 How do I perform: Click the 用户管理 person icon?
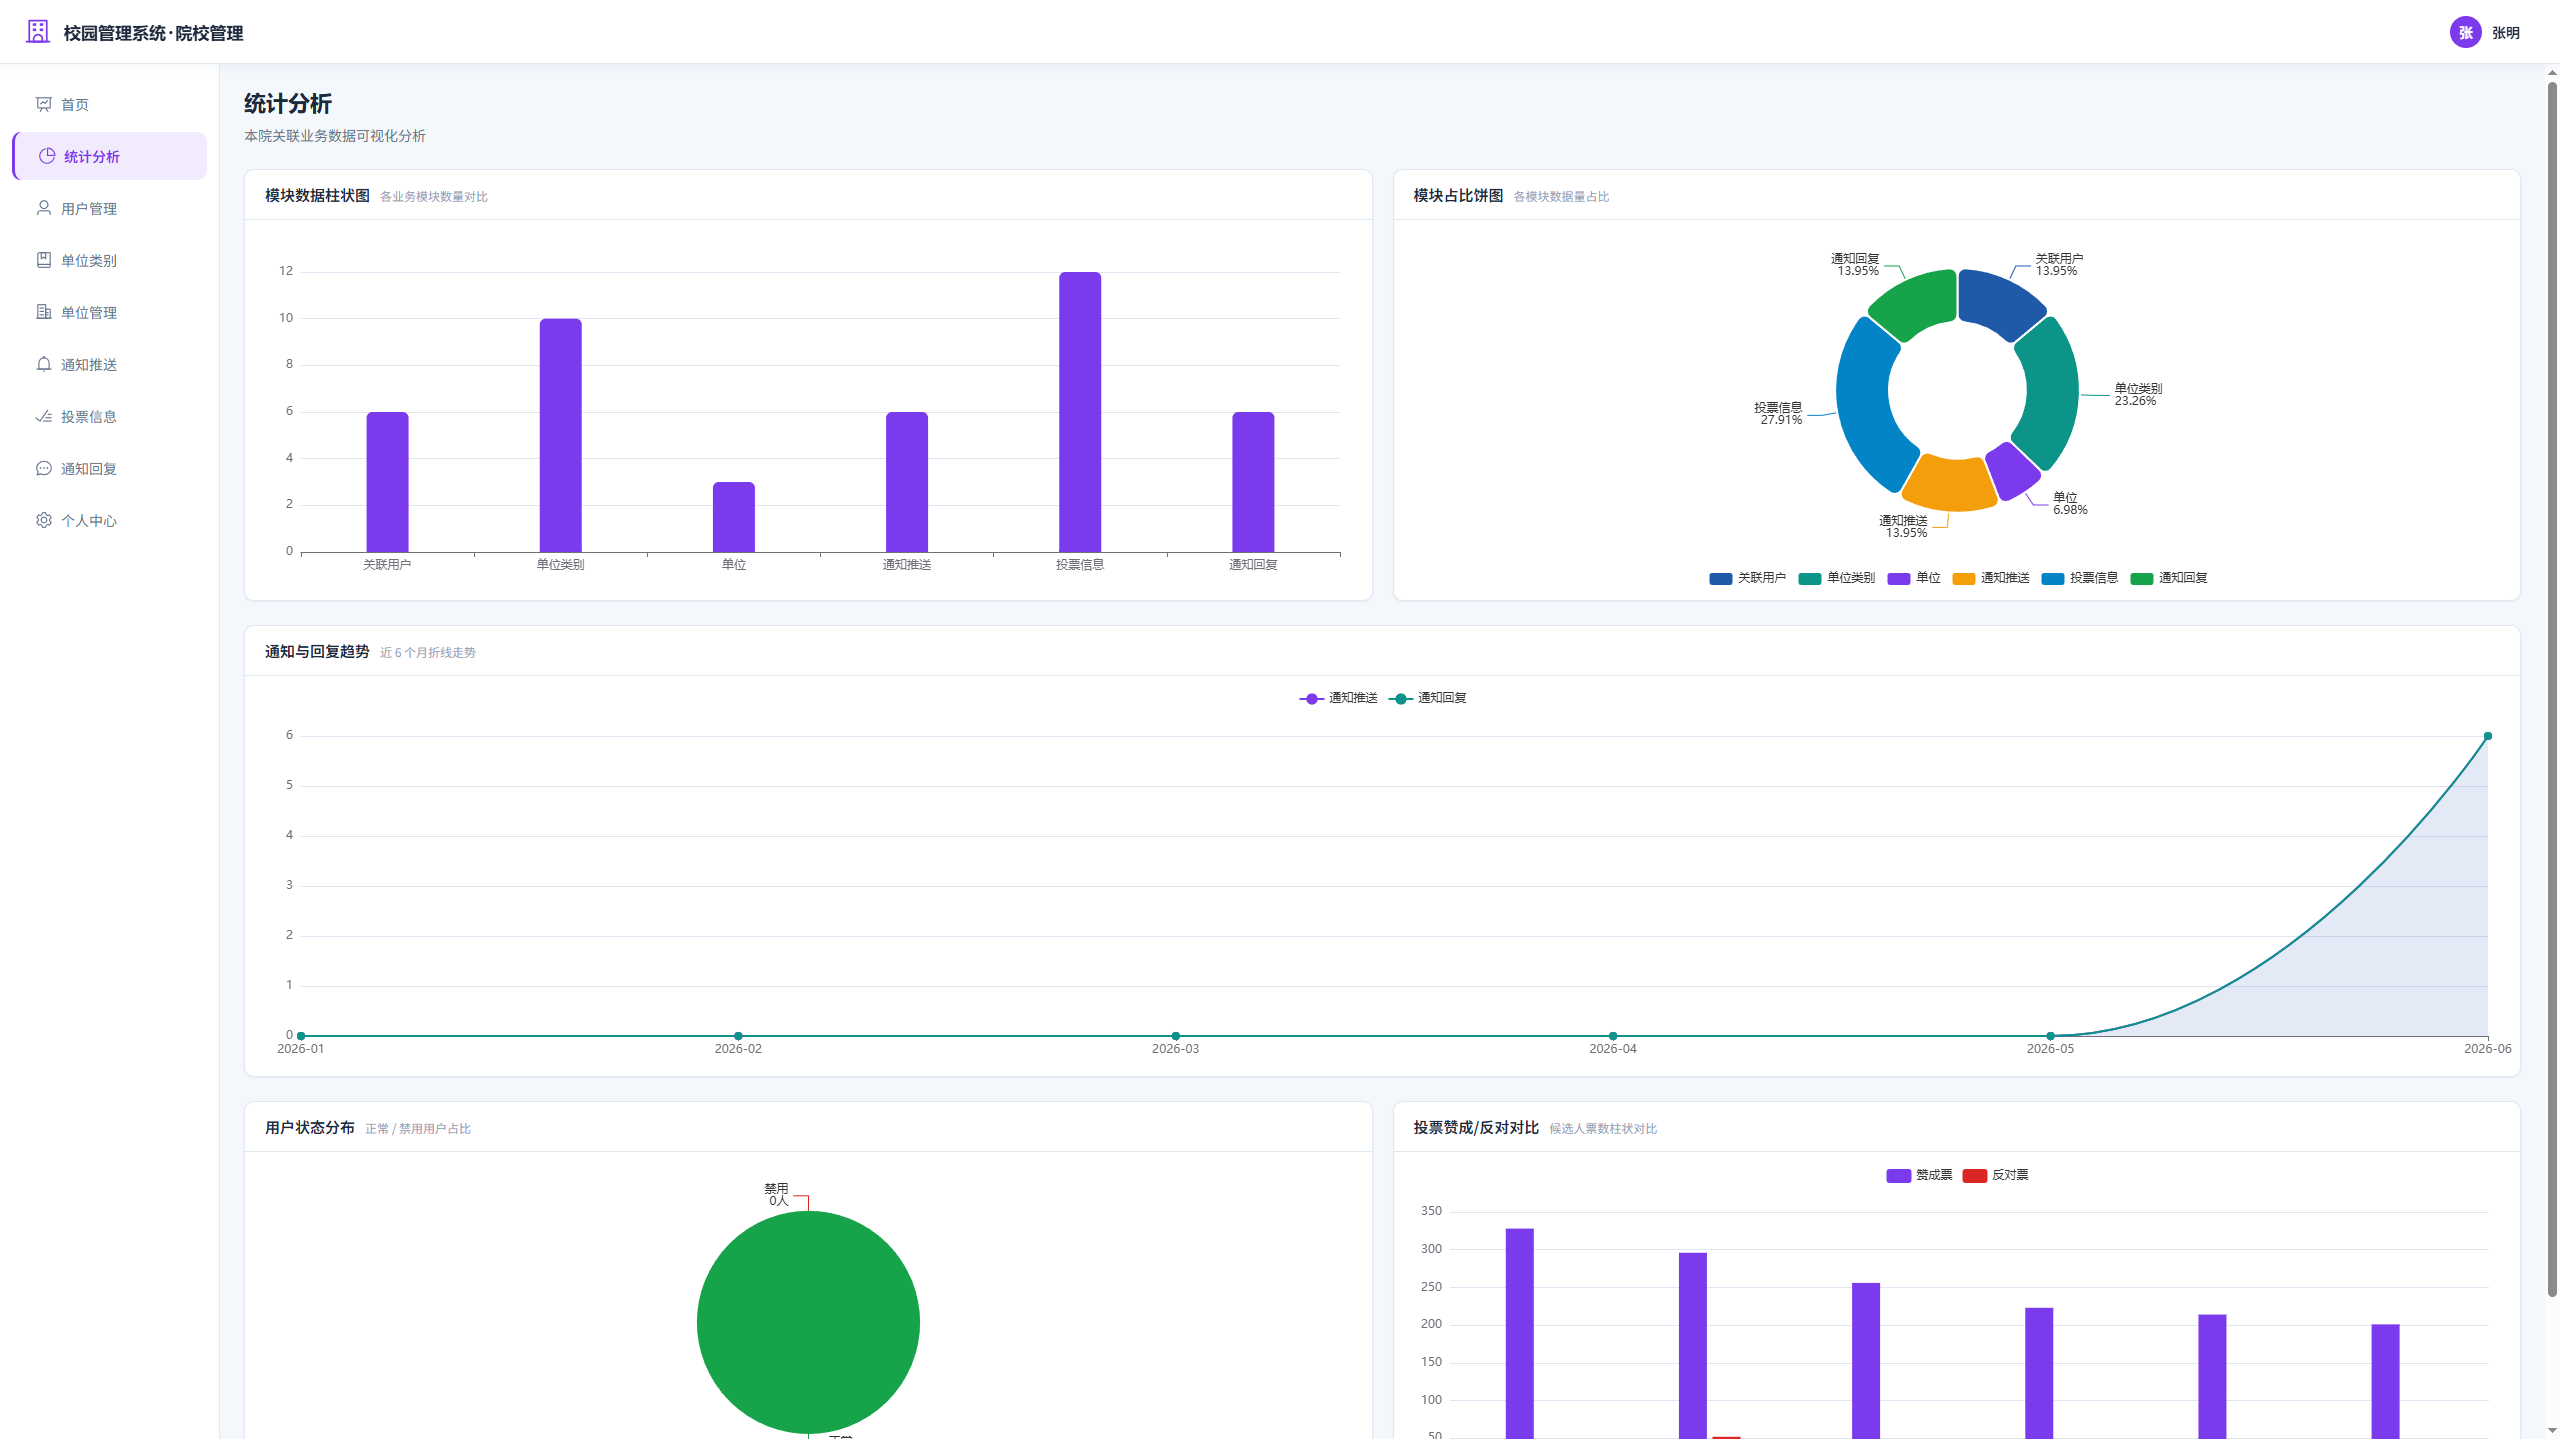tap(44, 208)
